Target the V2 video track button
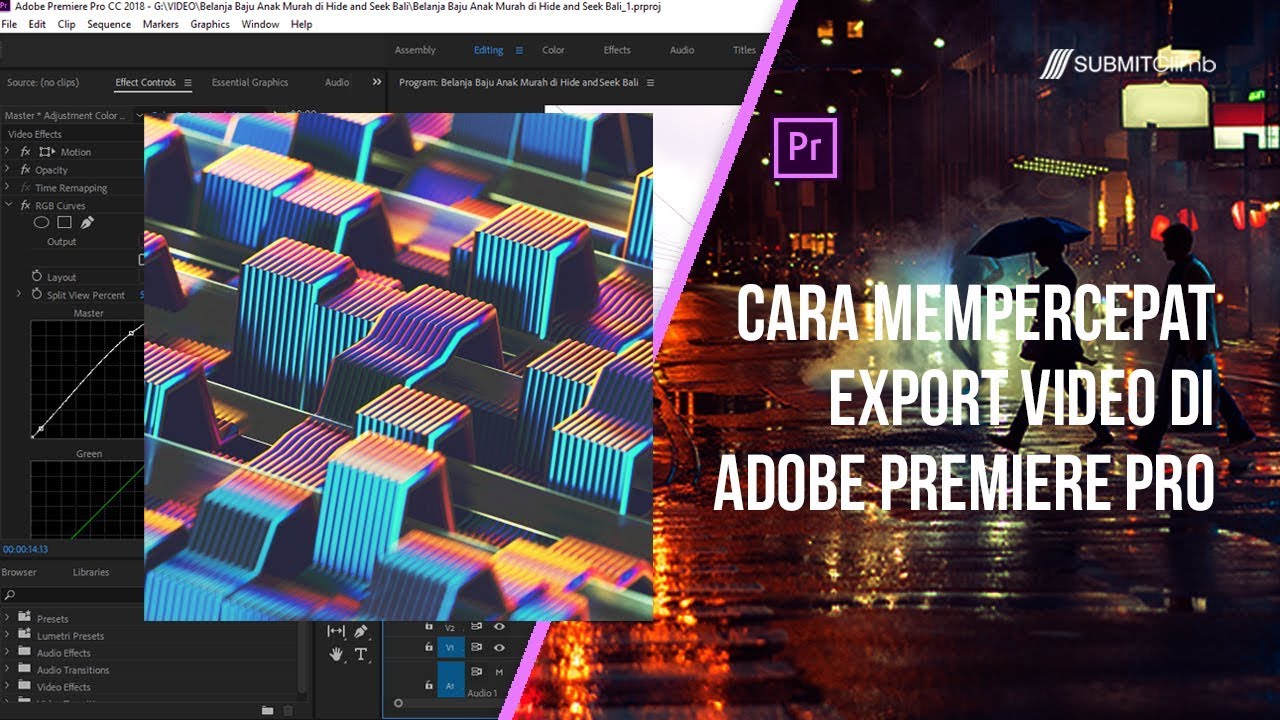Viewport: 1280px width, 720px height. point(450,627)
